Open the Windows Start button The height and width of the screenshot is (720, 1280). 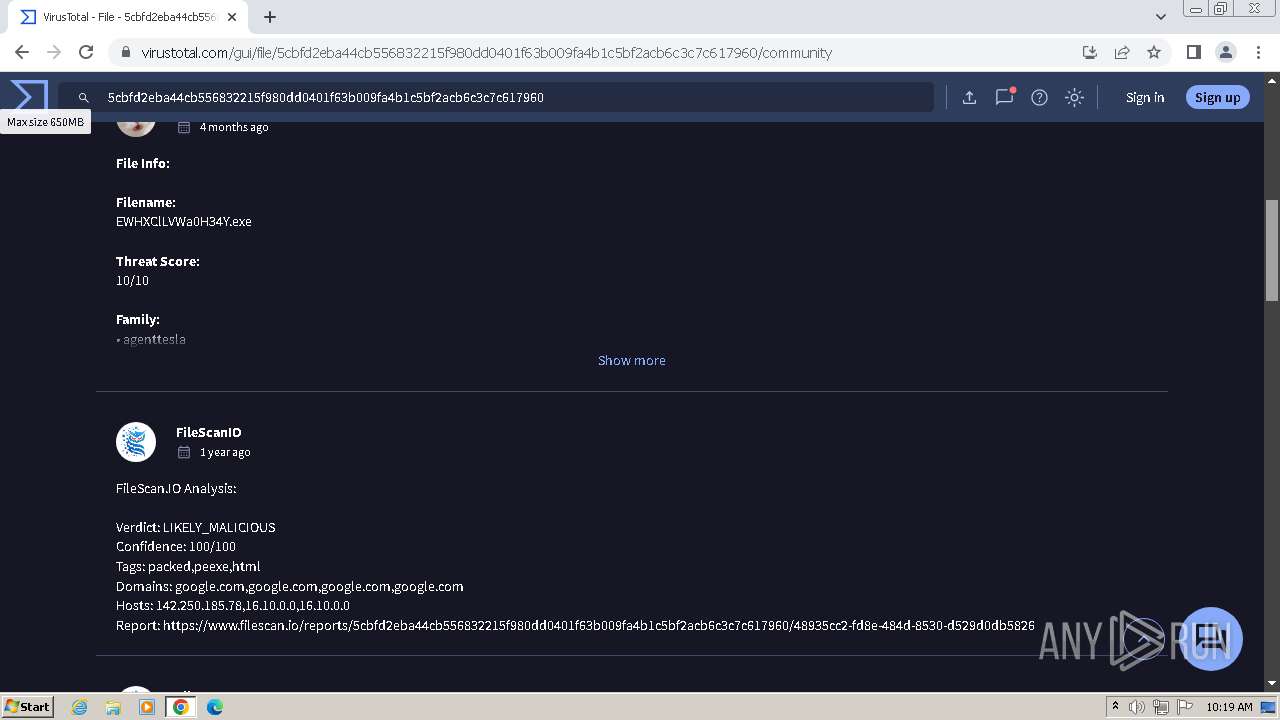(27, 706)
